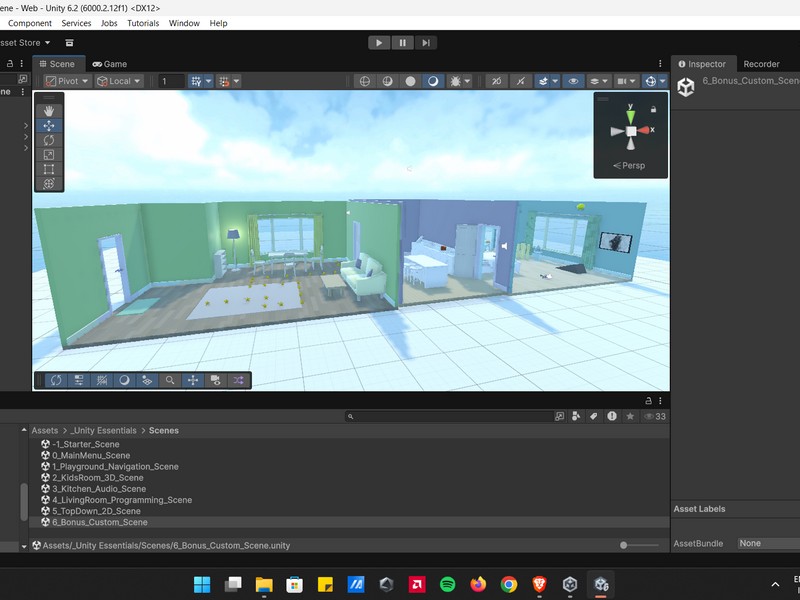Image resolution: width=800 pixels, height=600 pixels.
Task: Open the Local handle rotation dropdown
Action: (x=119, y=81)
